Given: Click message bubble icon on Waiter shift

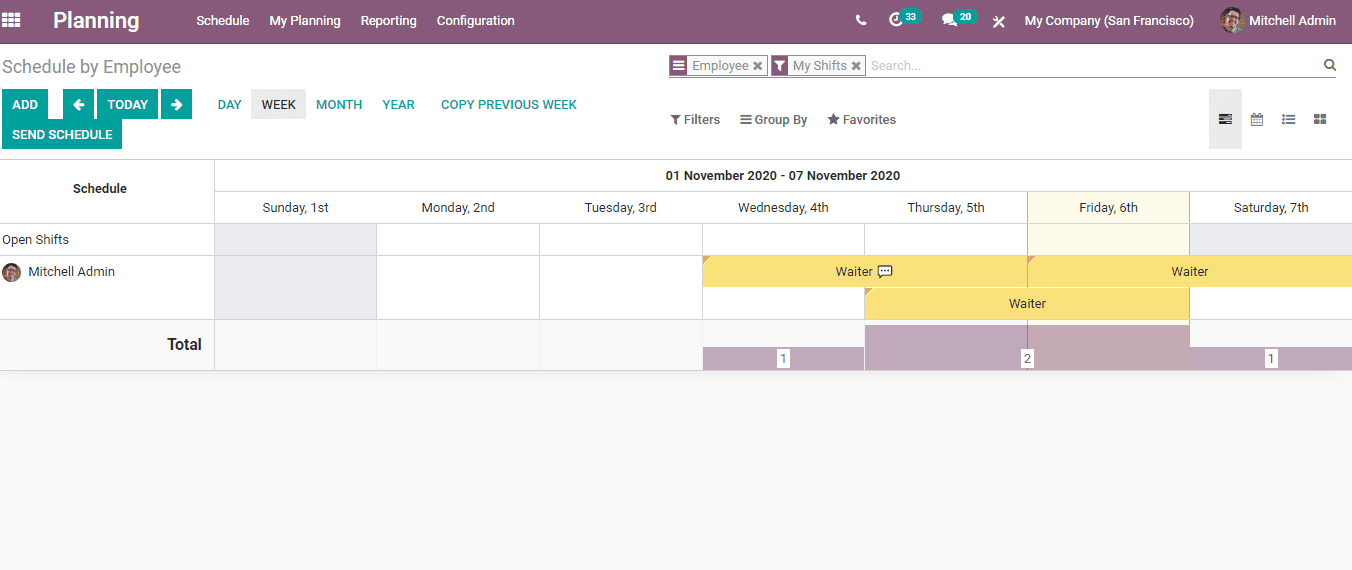Looking at the screenshot, I should (x=885, y=271).
